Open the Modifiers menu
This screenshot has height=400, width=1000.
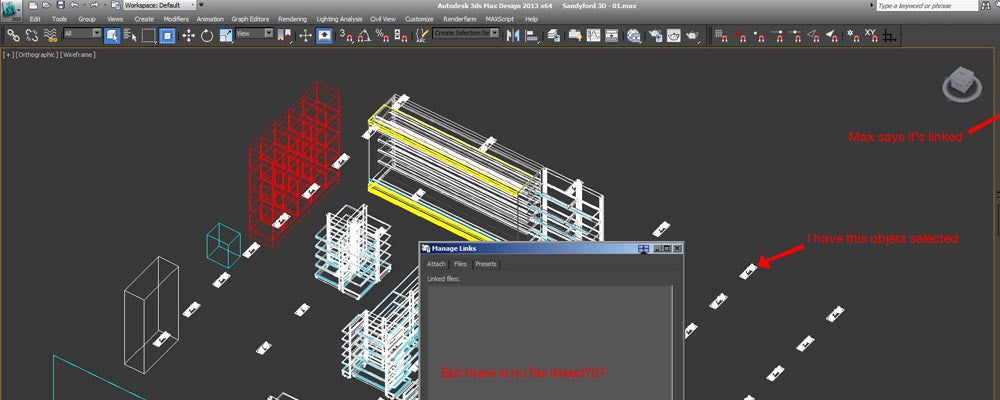[x=175, y=19]
